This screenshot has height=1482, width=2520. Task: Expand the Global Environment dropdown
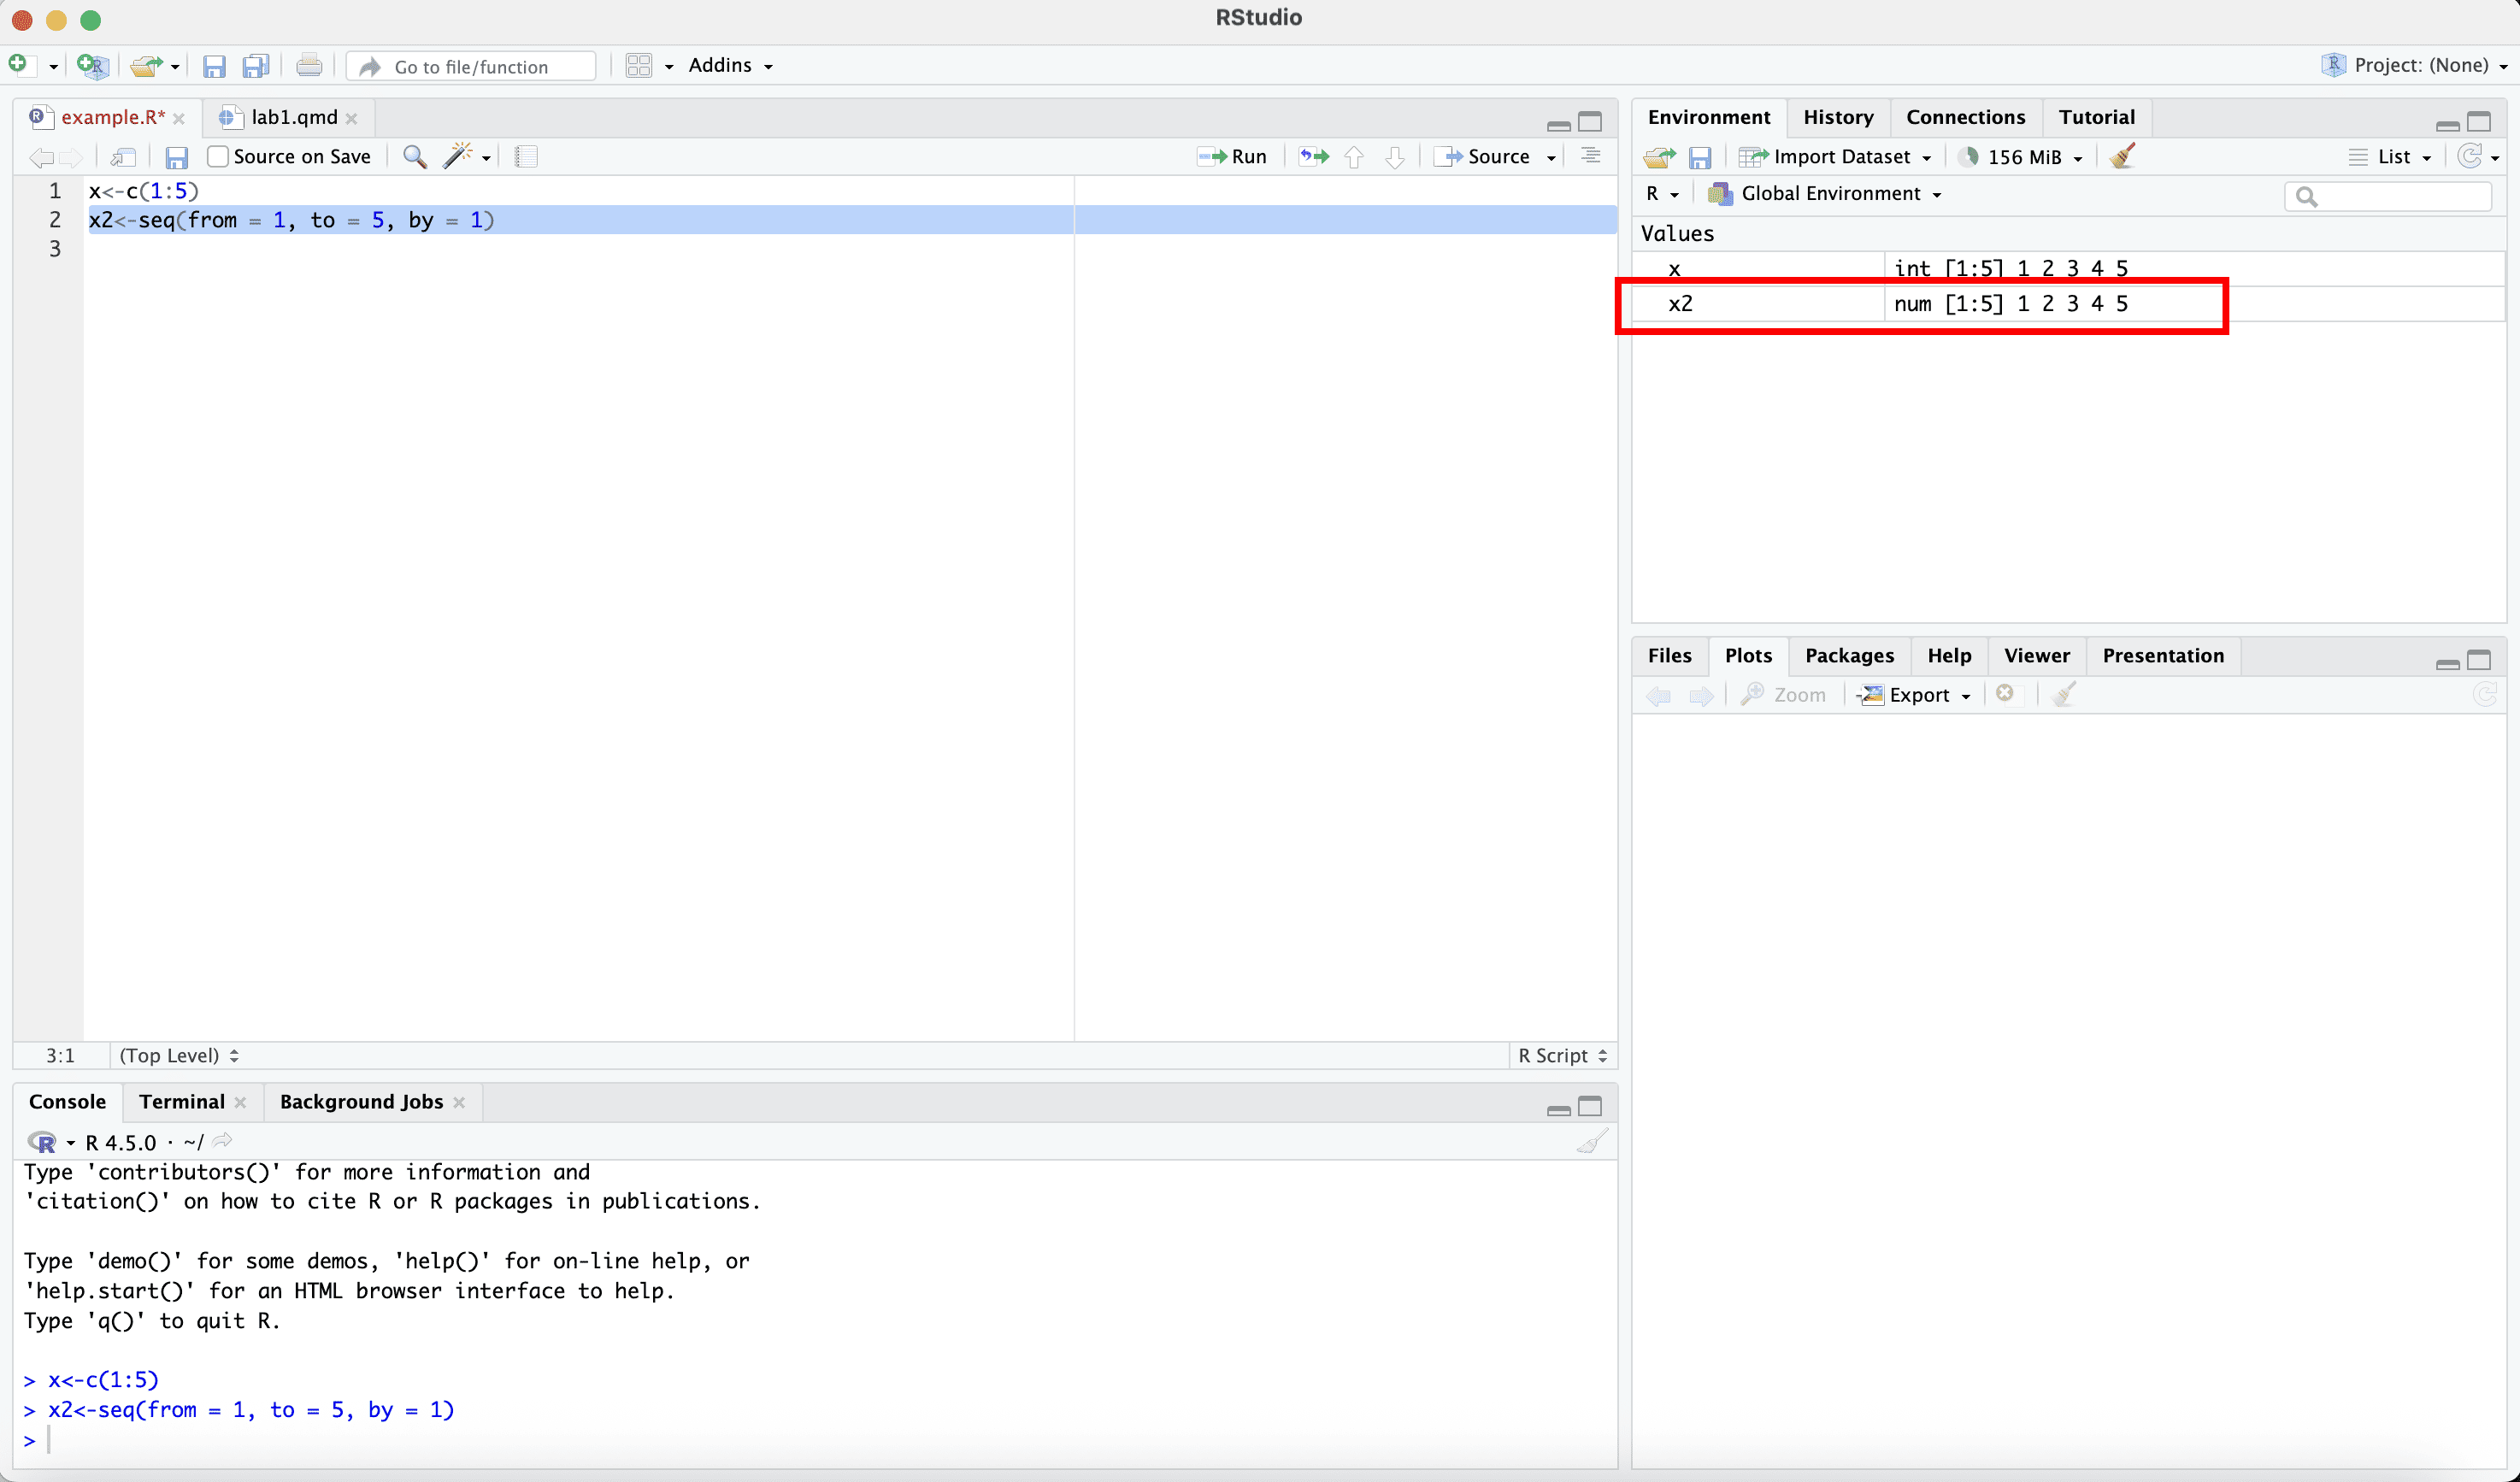pos(1829,193)
